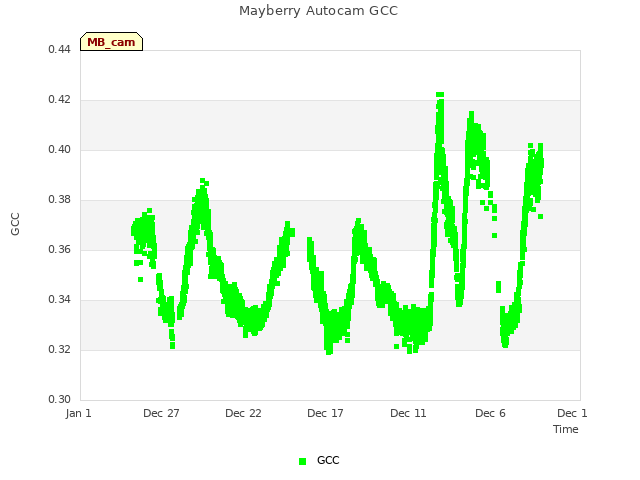
Task: Click the Dec 27 x-axis label
Action: tap(161, 413)
